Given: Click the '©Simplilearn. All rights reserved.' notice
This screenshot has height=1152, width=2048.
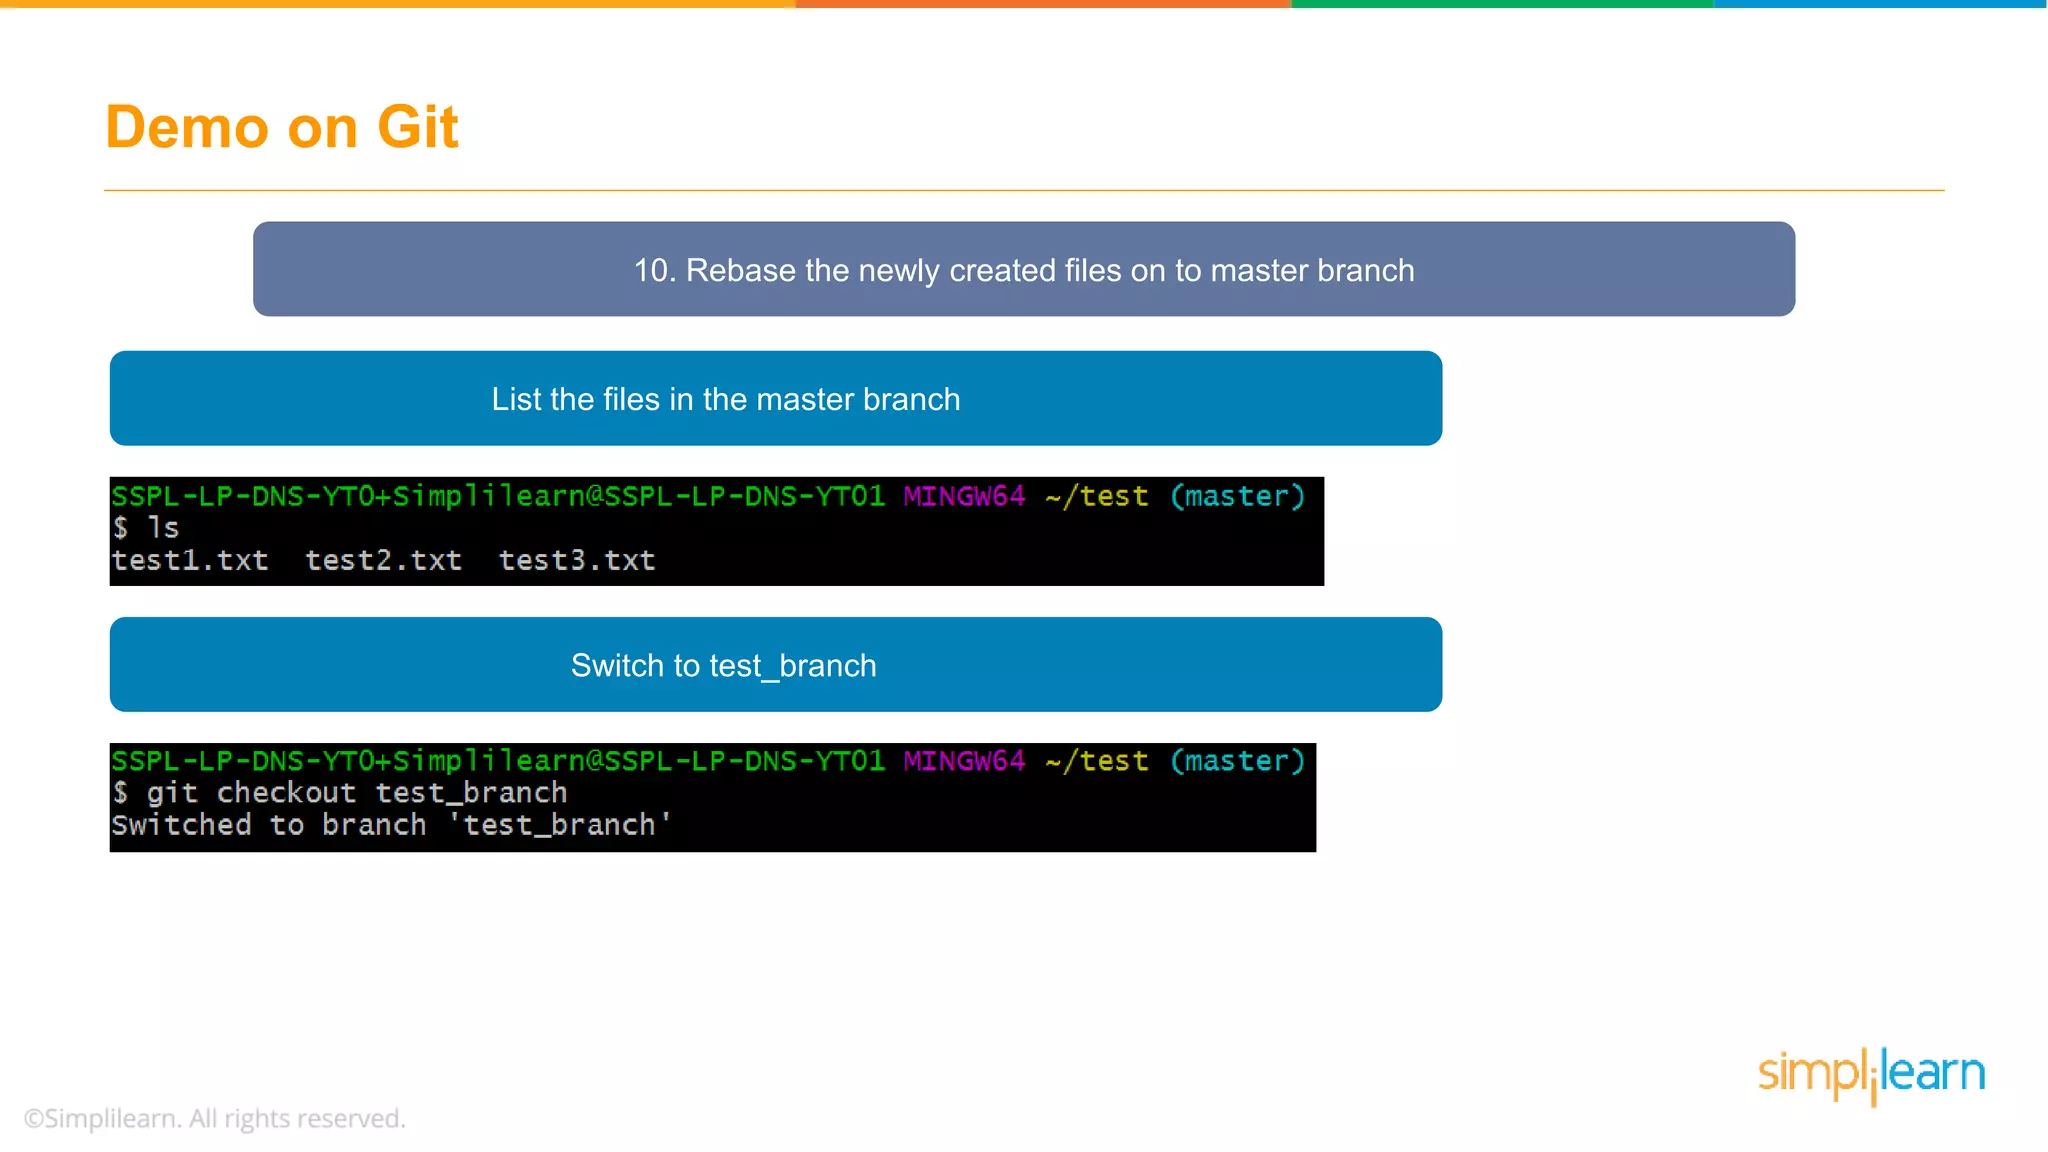Looking at the screenshot, I should coord(215,1118).
